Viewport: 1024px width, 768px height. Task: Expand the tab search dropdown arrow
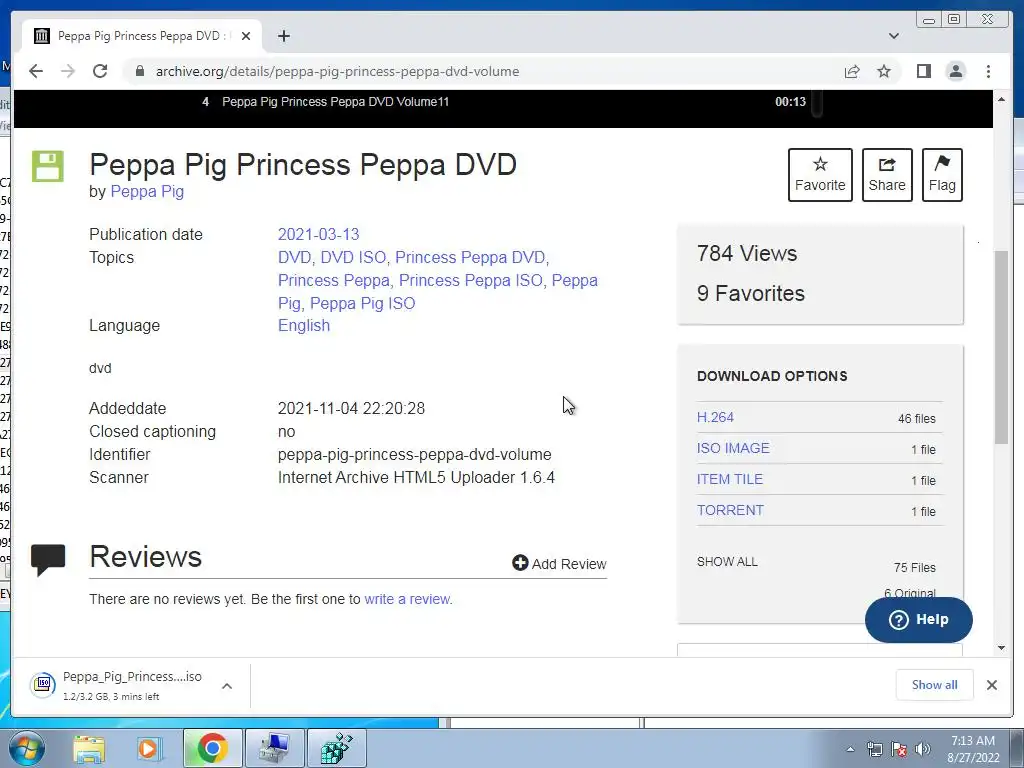[x=893, y=36]
